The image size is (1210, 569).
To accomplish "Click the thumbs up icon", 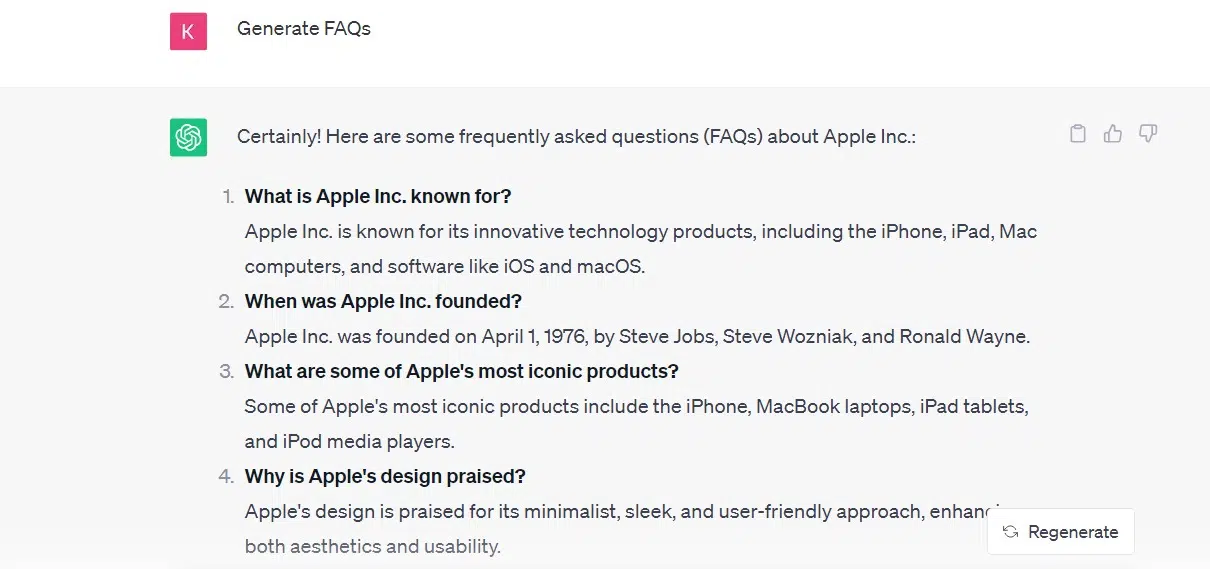I will click(x=1112, y=134).
